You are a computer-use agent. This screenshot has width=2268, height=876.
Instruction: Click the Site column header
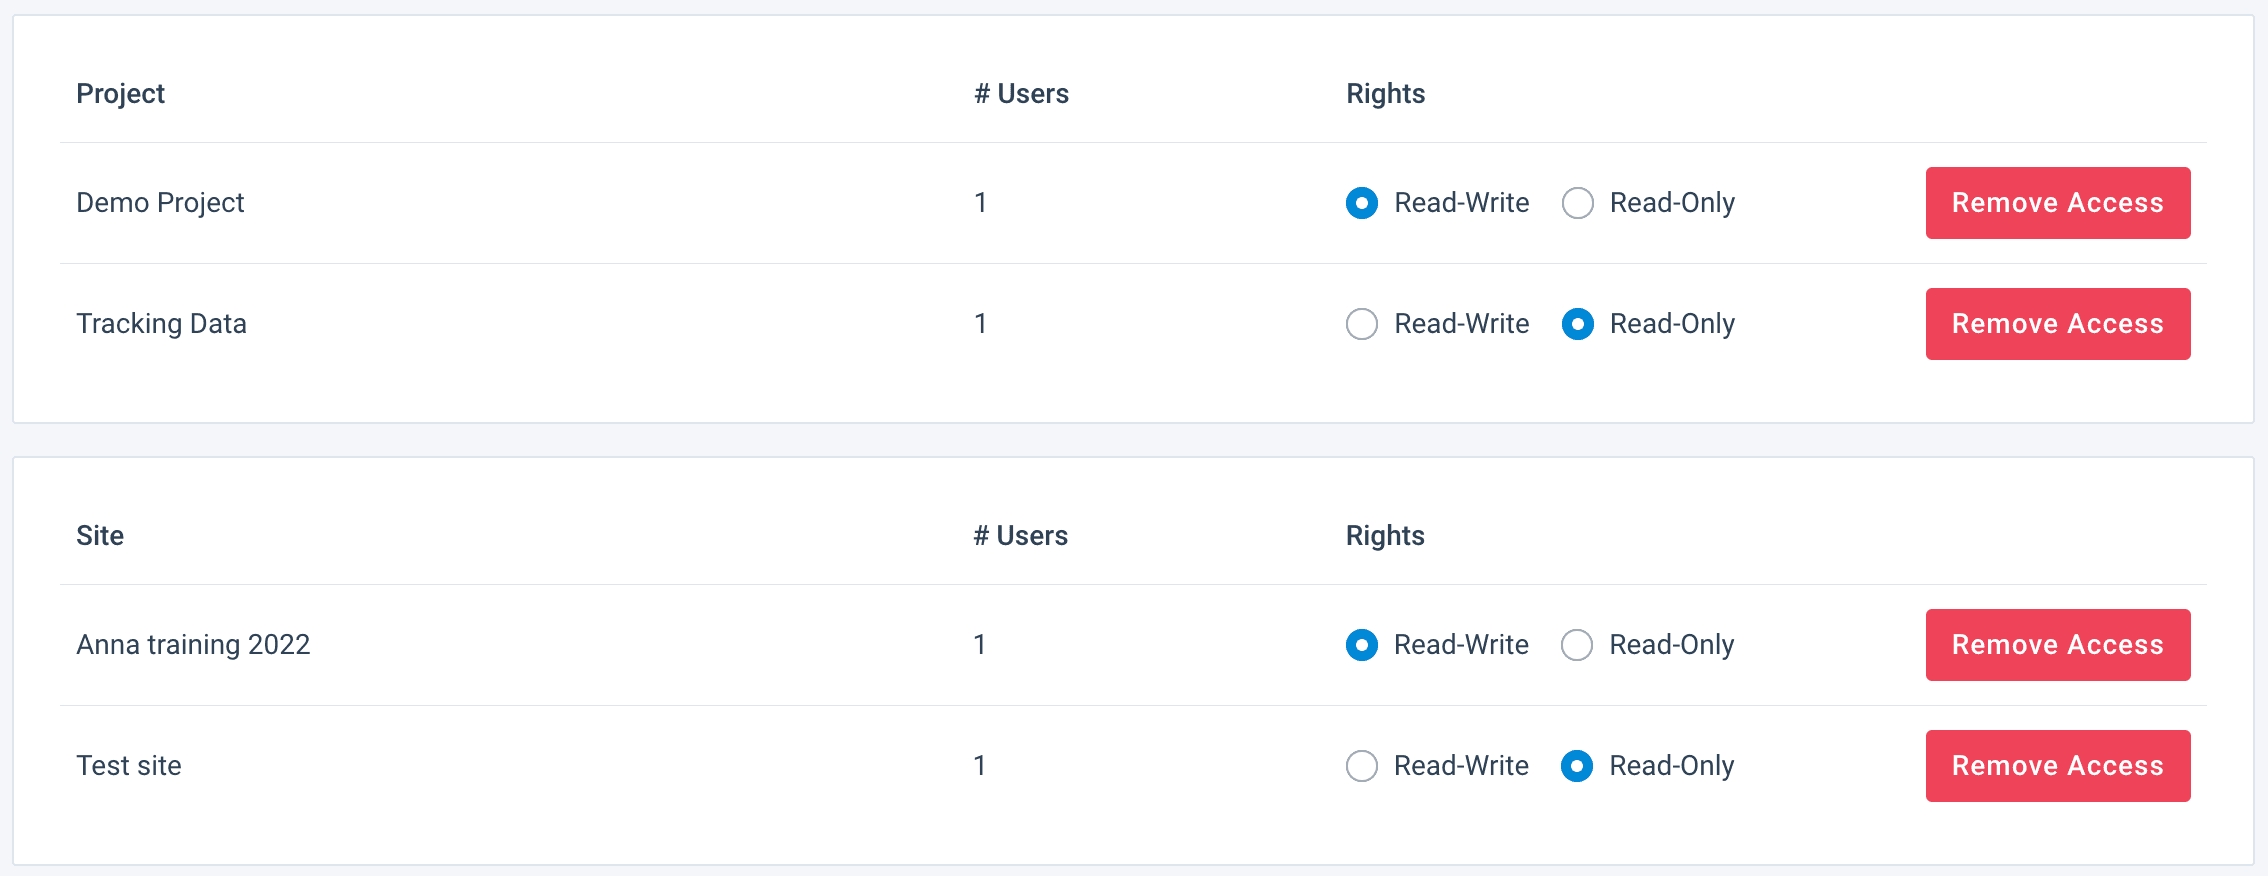click(100, 536)
